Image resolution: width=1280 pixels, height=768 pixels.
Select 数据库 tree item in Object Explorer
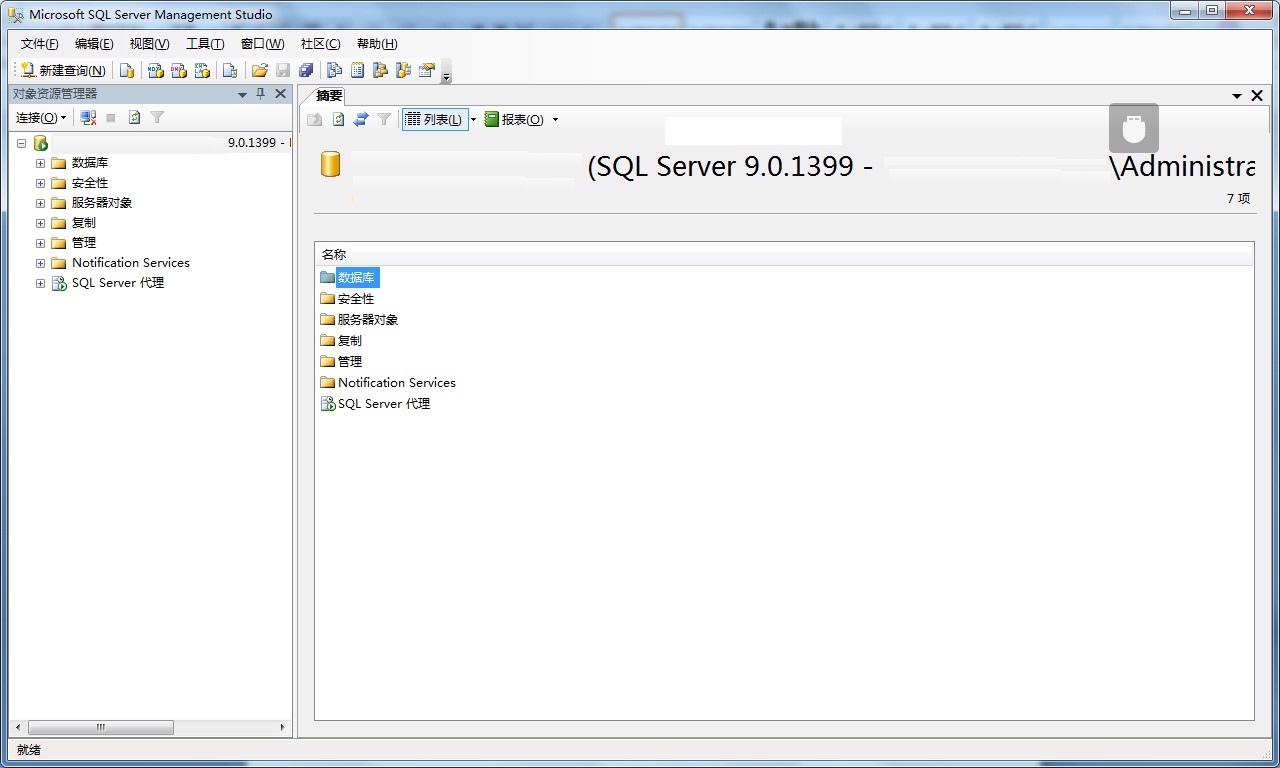click(x=90, y=163)
